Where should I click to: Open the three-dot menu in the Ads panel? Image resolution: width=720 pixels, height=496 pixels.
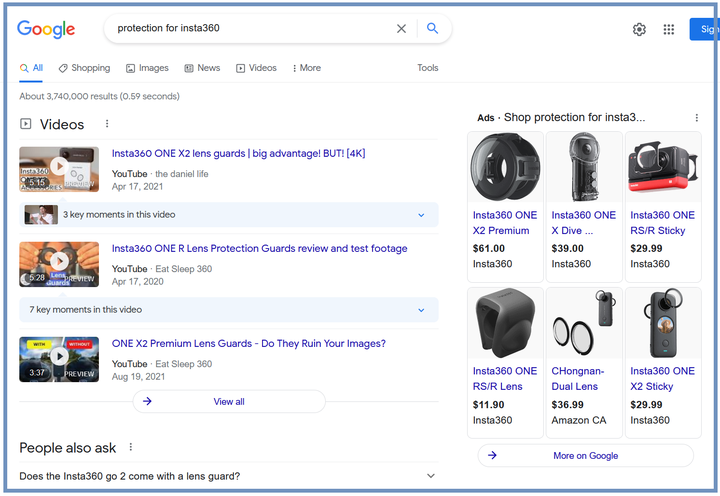coord(697,118)
